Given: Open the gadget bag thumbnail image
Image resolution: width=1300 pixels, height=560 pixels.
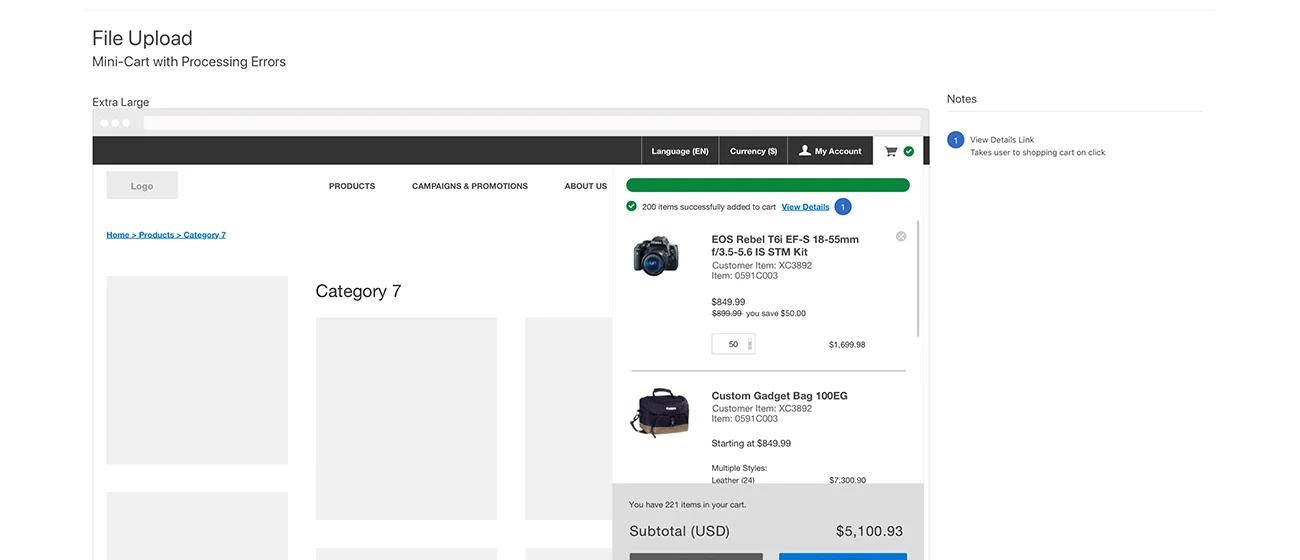Looking at the screenshot, I should [660, 412].
